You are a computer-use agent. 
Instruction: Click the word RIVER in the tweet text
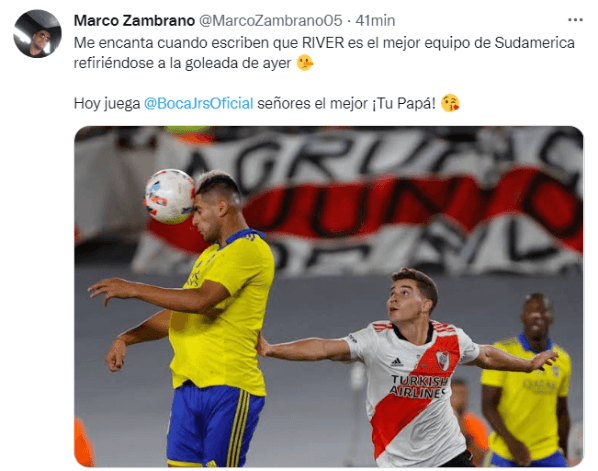[x=323, y=43]
